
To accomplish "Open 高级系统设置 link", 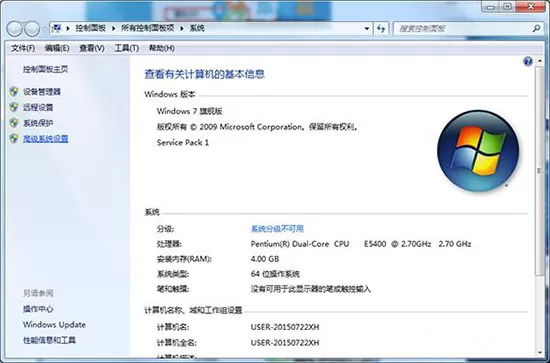I will [x=46, y=139].
